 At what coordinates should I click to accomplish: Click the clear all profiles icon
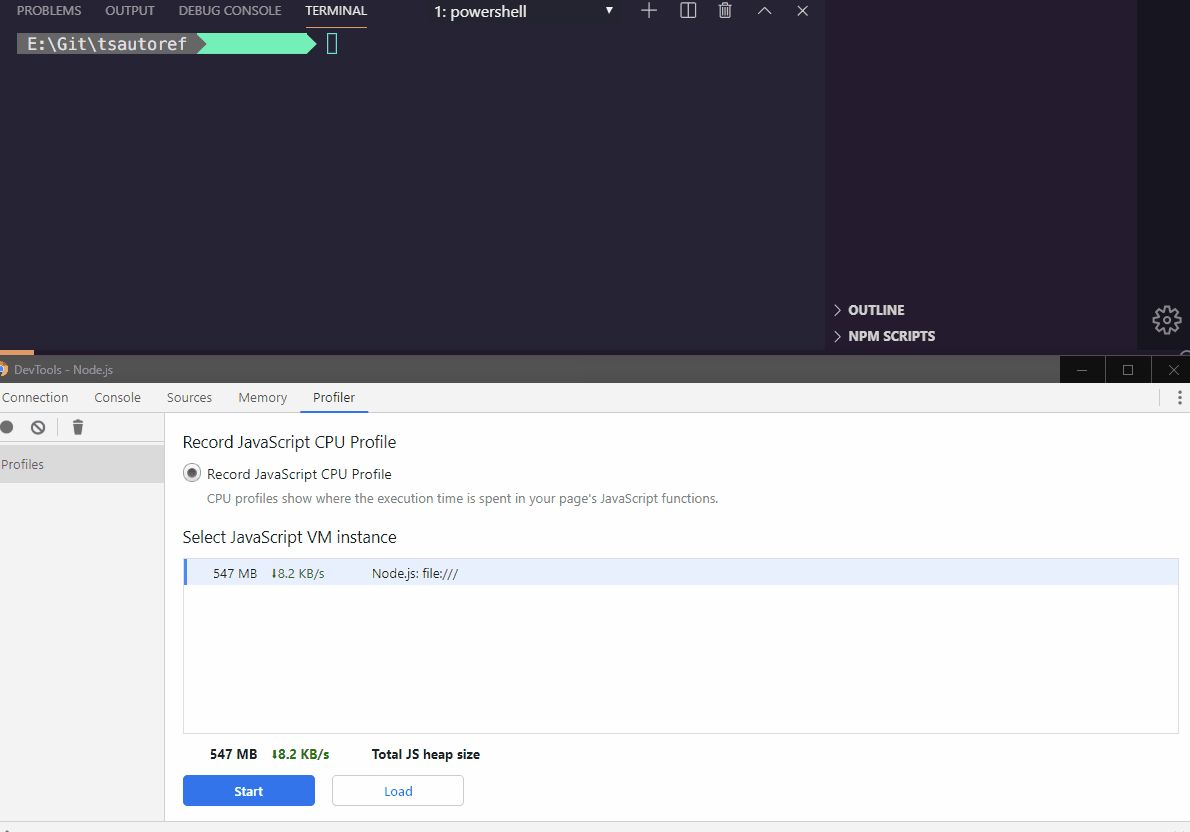pyautogui.click(x=38, y=427)
